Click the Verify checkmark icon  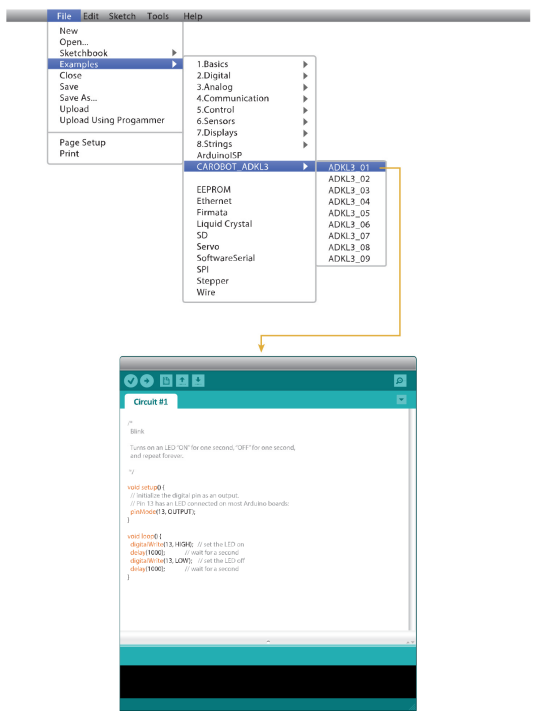130,381
